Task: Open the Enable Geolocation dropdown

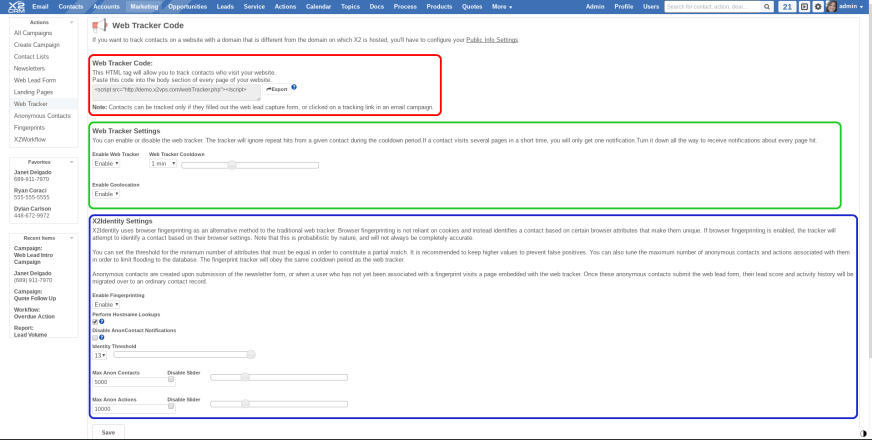Action: [106, 194]
